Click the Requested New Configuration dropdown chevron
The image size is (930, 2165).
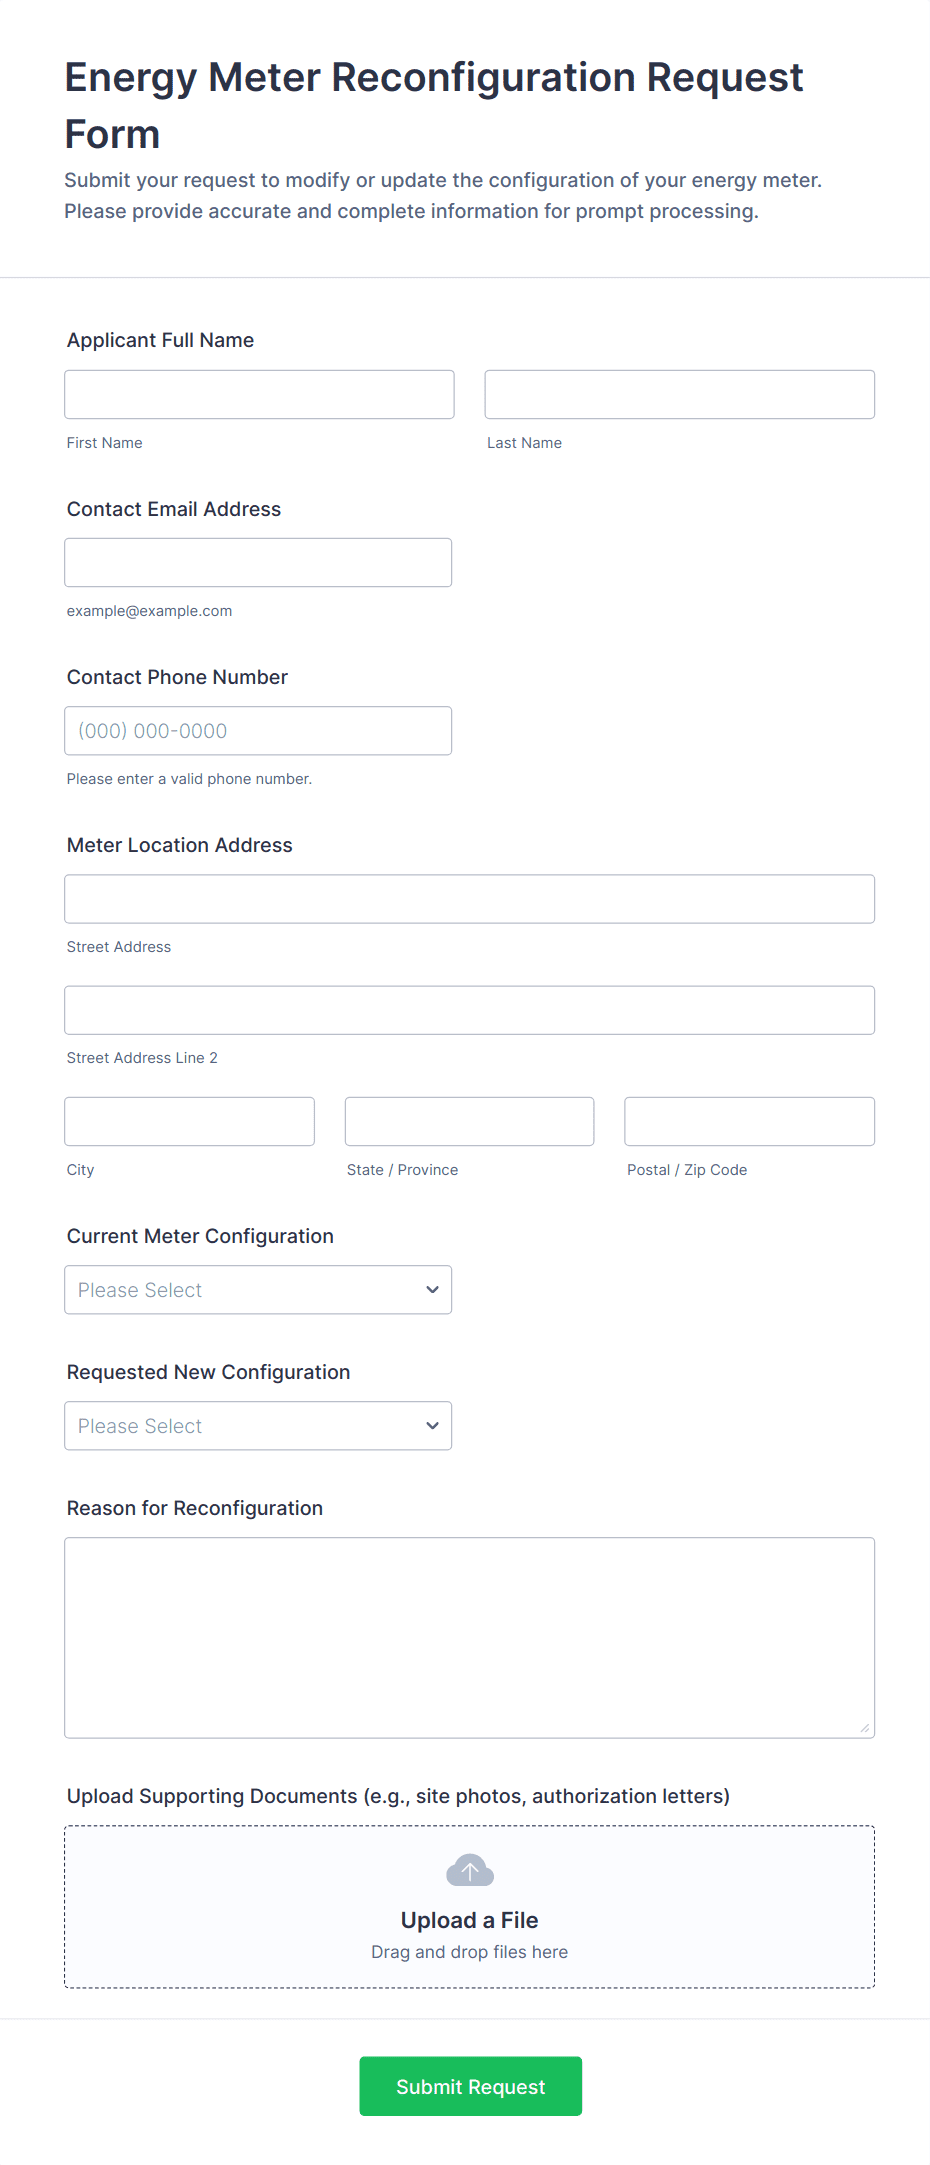432,1426
